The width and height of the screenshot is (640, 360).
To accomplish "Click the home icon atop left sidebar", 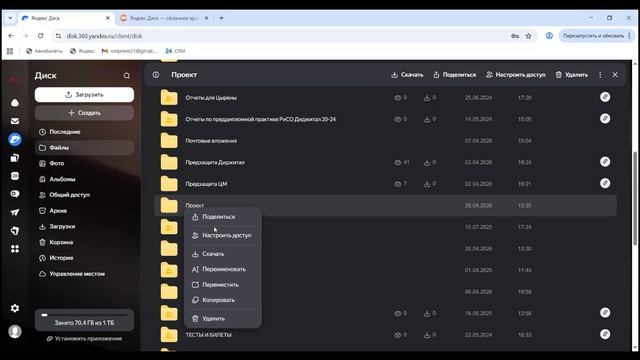I will click(x=15, y=102).
